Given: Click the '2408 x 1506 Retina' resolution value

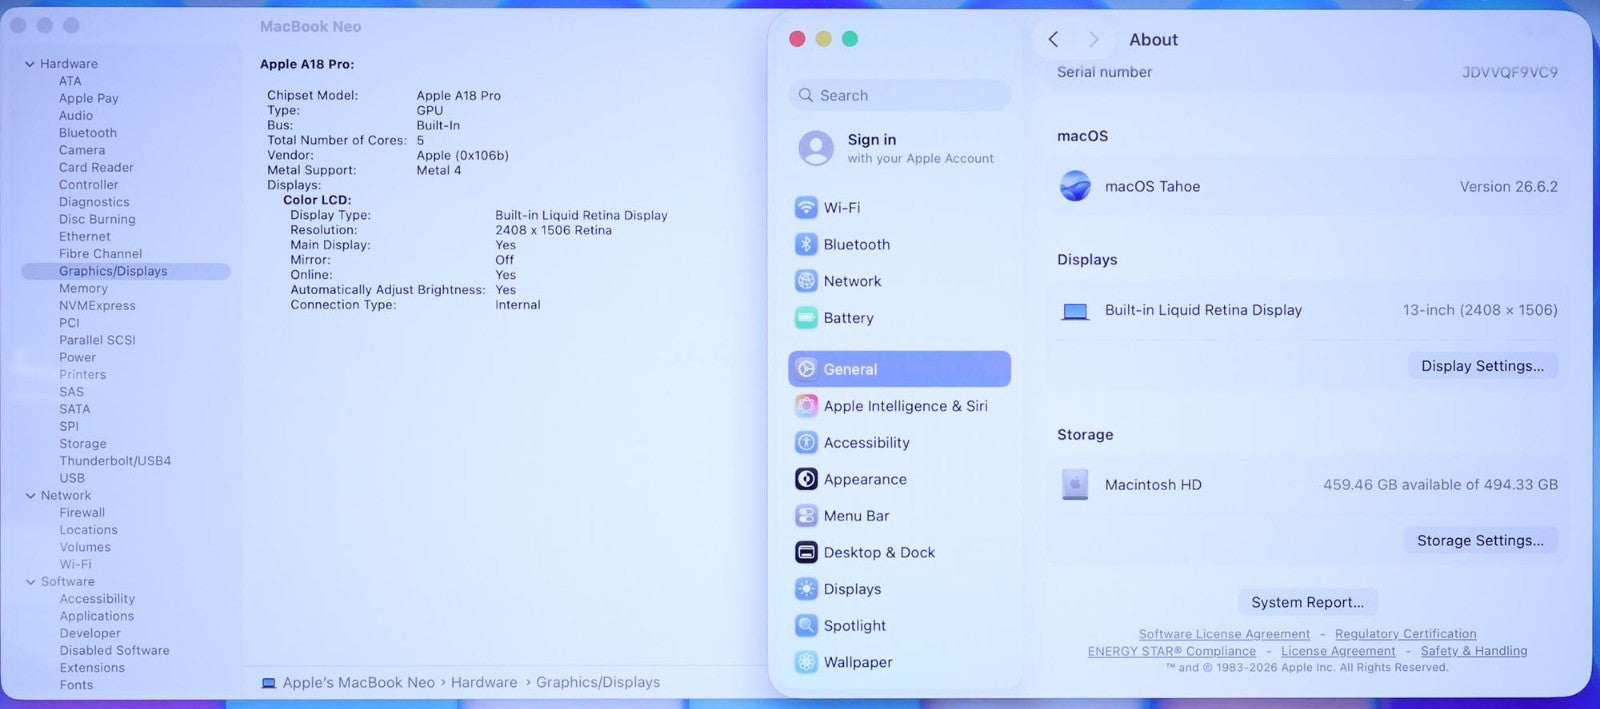Looking at the screenshot, I should 553,230.
